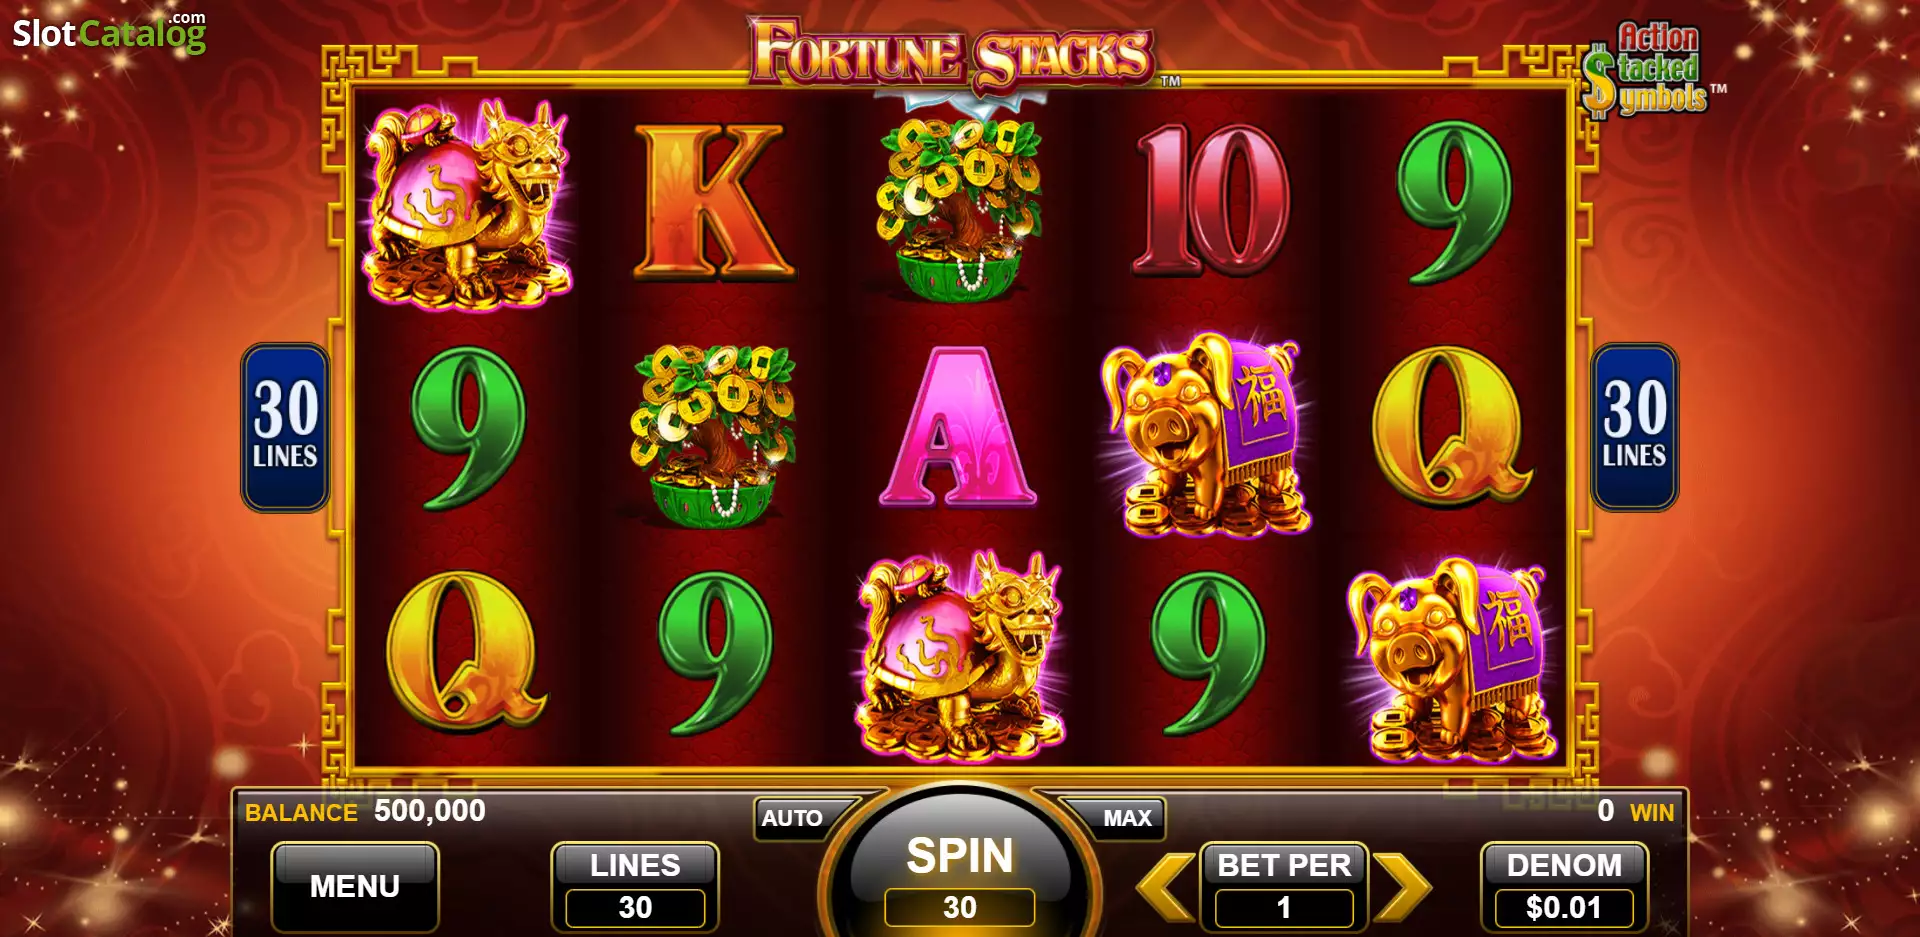The width and height of the screenshot is (1920, 937).
Task: Open the SlotCatalog.com logo link
Action: [109, 33]
